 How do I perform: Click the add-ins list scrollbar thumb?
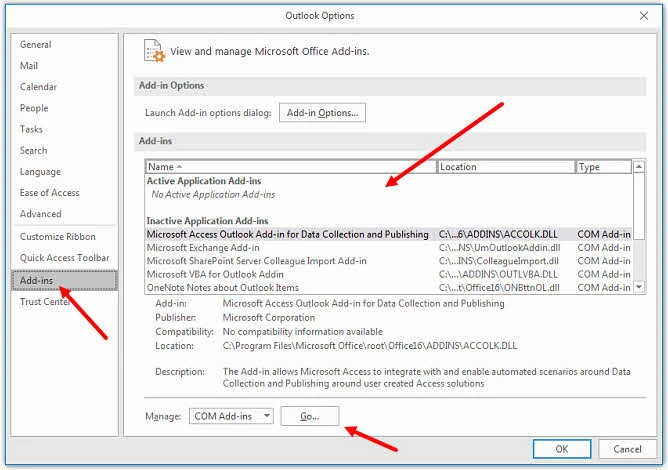tap(639, 207)
